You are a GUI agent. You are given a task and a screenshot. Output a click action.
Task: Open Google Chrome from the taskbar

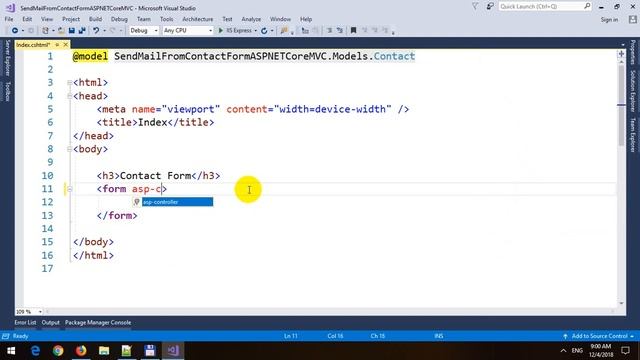pyautogui.click(x=58, y=351)
